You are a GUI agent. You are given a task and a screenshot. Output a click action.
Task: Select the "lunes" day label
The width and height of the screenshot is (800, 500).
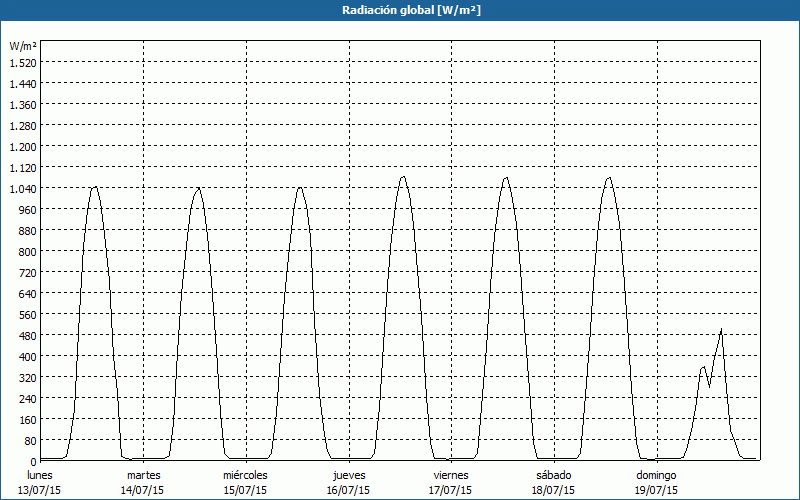40,475
